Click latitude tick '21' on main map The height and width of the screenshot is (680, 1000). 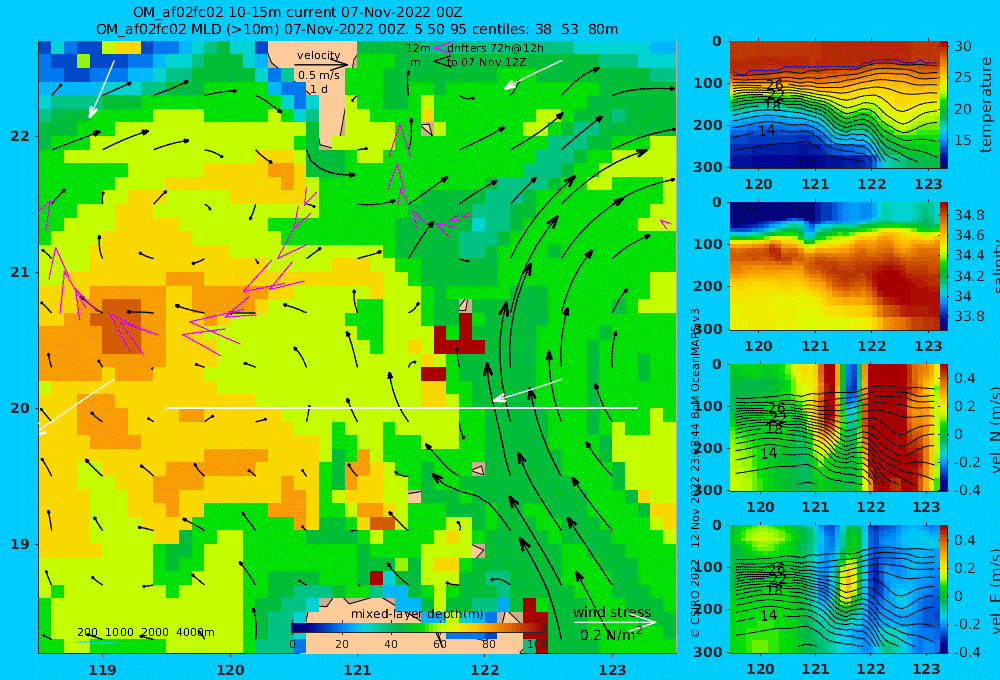coord(20,272)
